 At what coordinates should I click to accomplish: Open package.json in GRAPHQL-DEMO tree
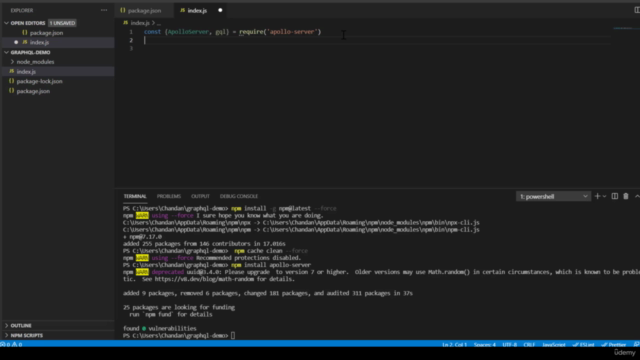pos(33,91)
